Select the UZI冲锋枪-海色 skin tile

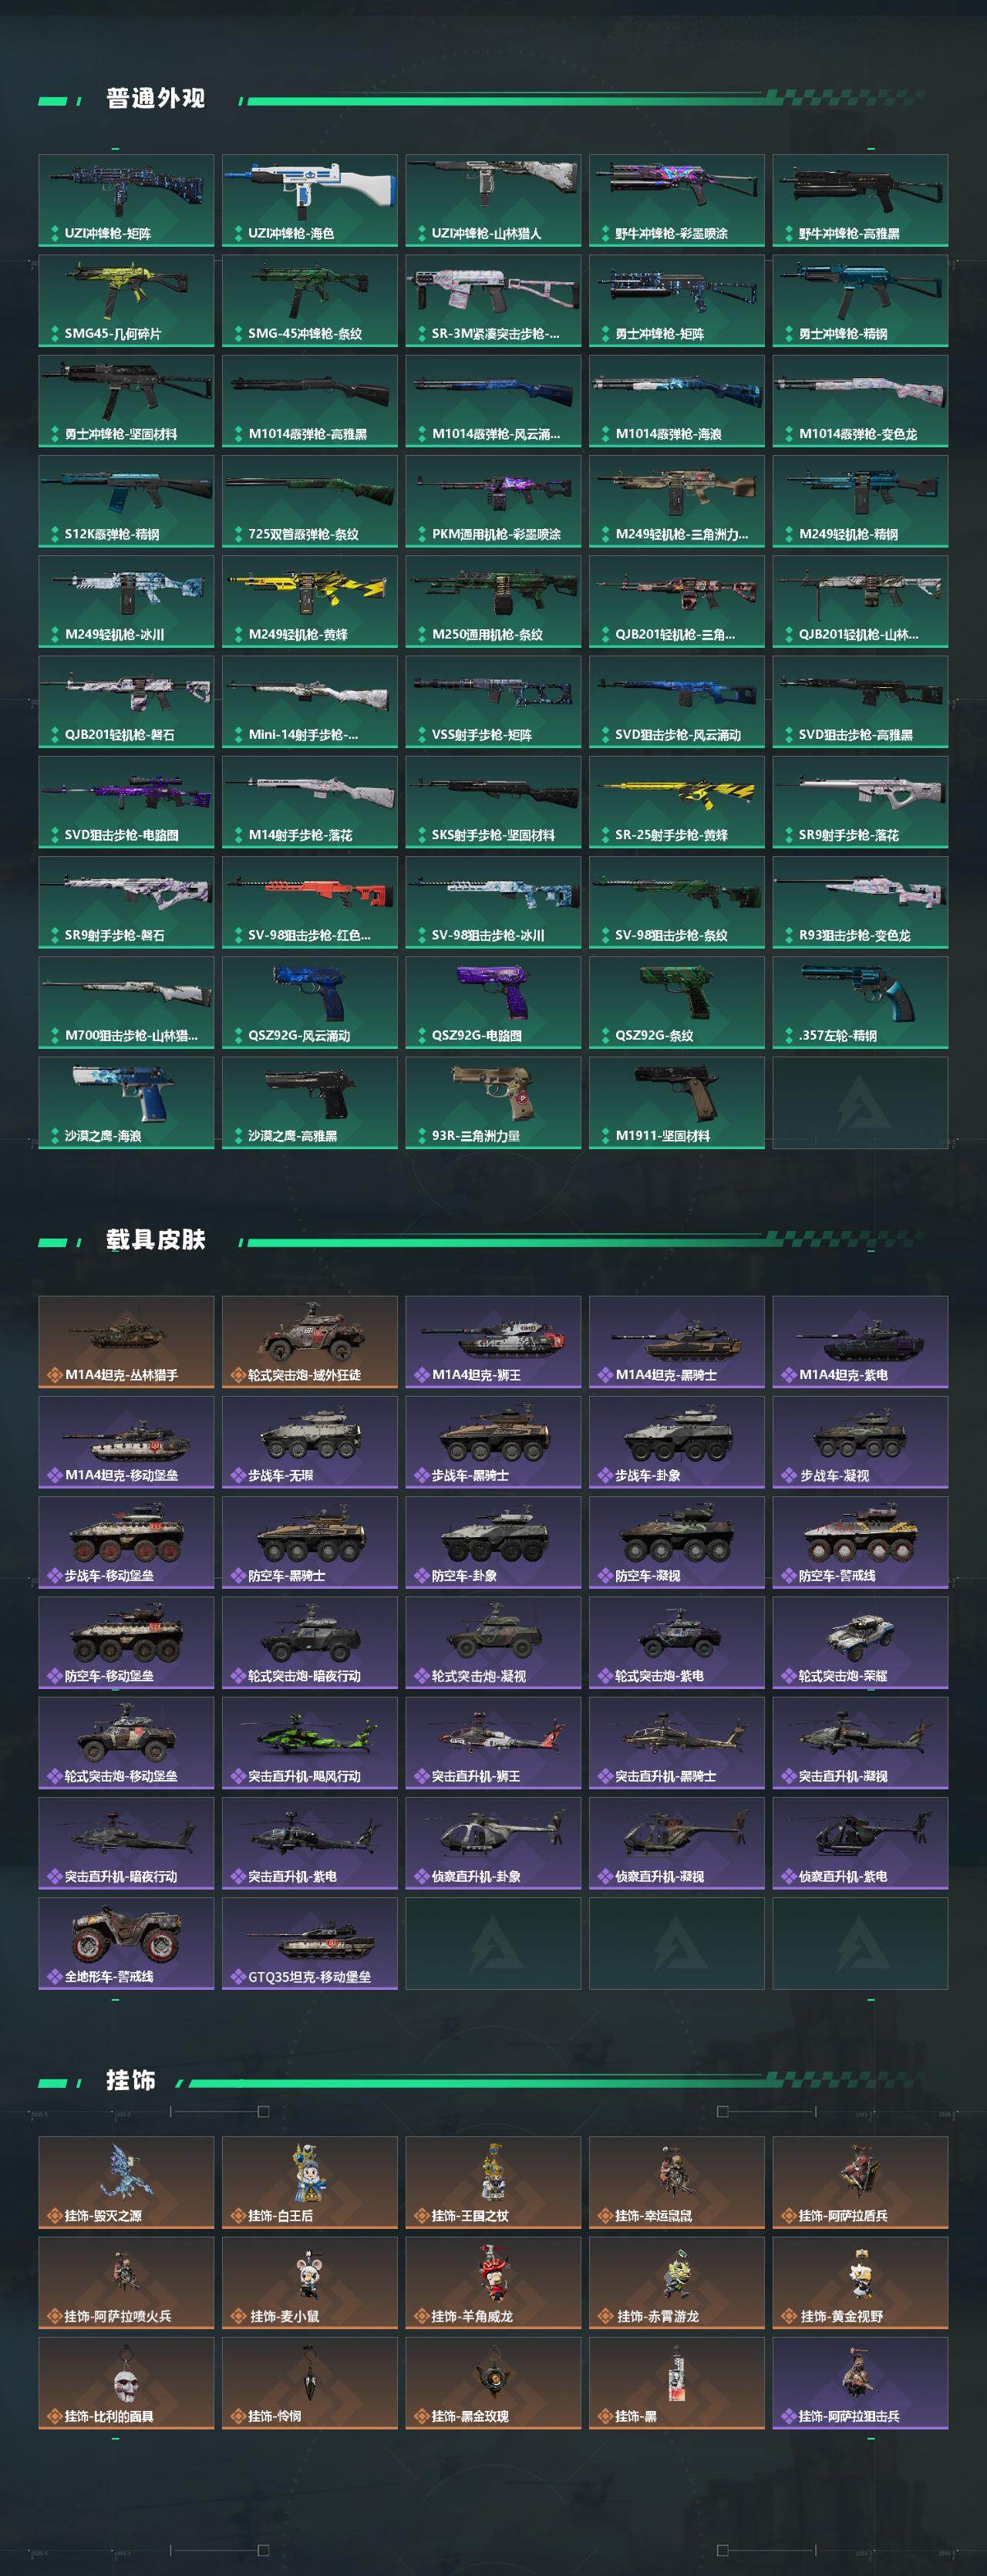309,200
